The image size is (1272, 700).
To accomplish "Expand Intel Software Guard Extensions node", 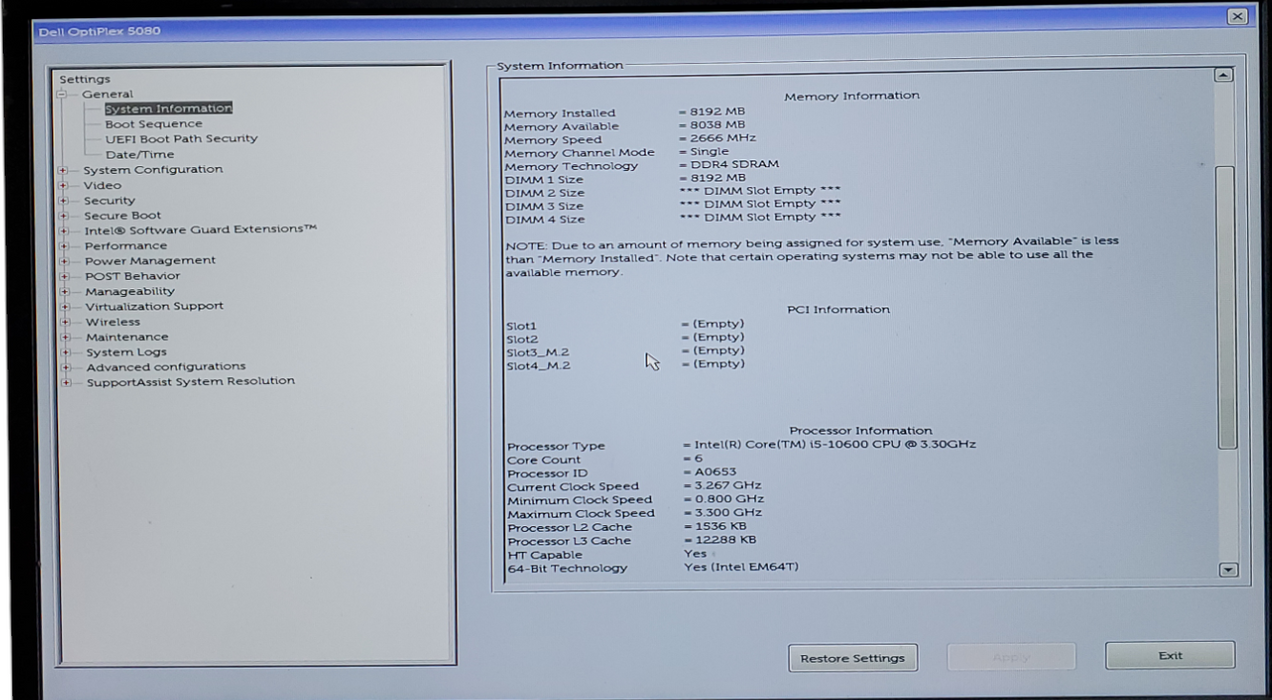I will pyautogui.click(x=65, y=230).
